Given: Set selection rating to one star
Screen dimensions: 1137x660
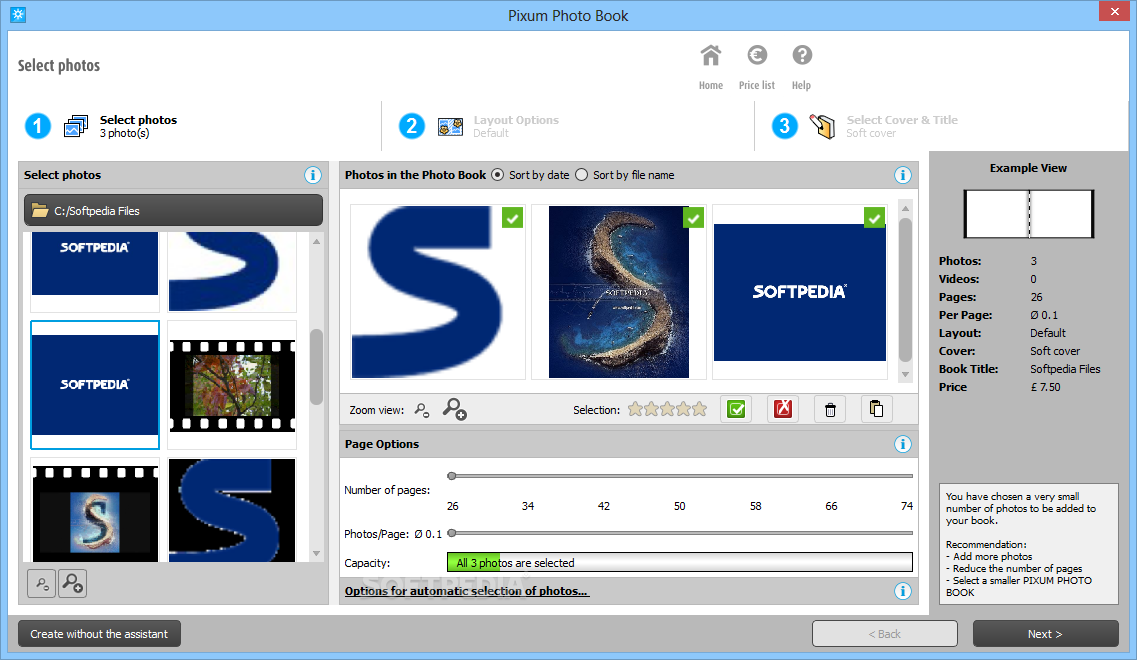Looking at the screenshot, I should click(635, 410).
